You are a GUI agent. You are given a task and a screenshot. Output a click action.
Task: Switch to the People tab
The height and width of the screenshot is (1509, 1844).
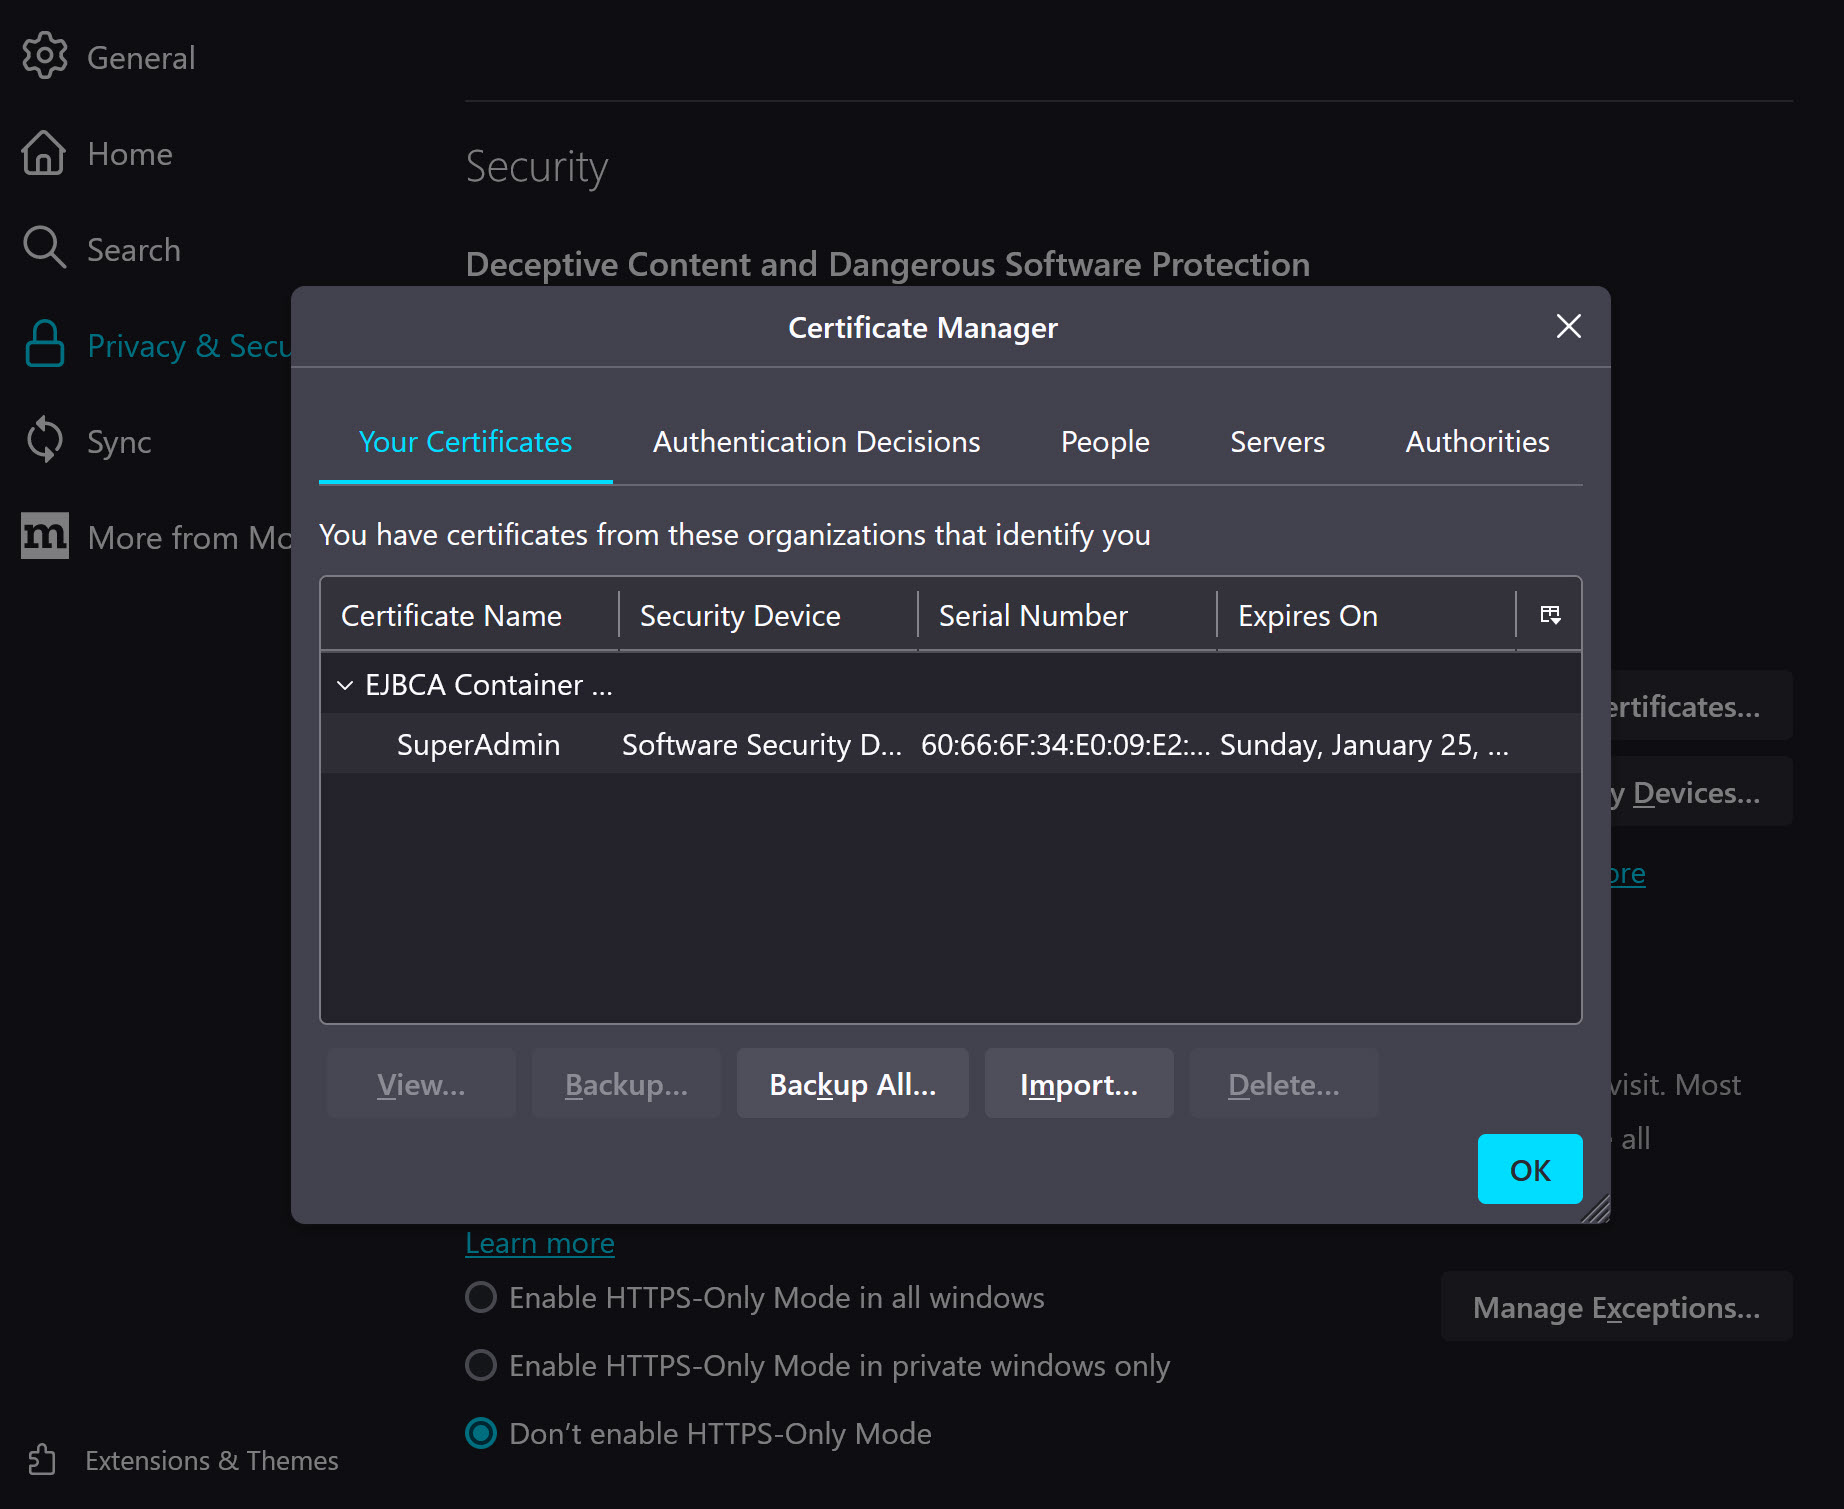(1104, 441)
